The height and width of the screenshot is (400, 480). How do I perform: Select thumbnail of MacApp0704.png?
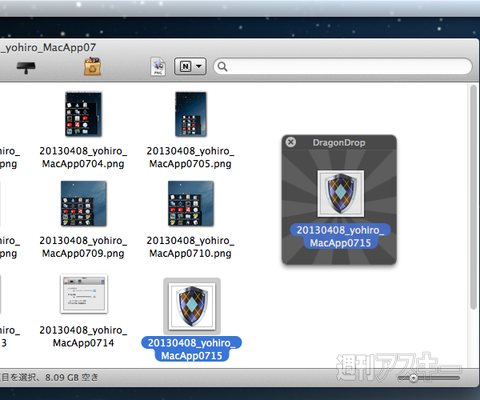coord(83,114)
